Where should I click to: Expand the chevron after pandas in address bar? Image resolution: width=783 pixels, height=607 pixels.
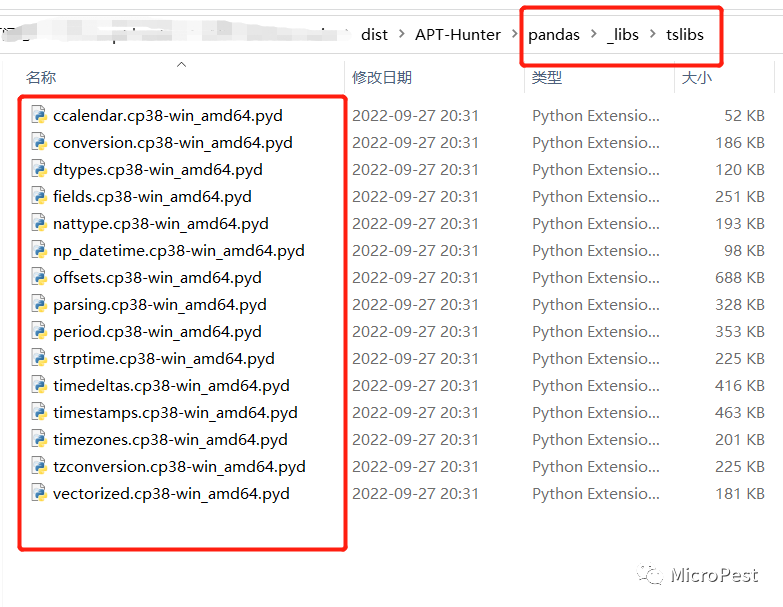(x=593, y=34)
